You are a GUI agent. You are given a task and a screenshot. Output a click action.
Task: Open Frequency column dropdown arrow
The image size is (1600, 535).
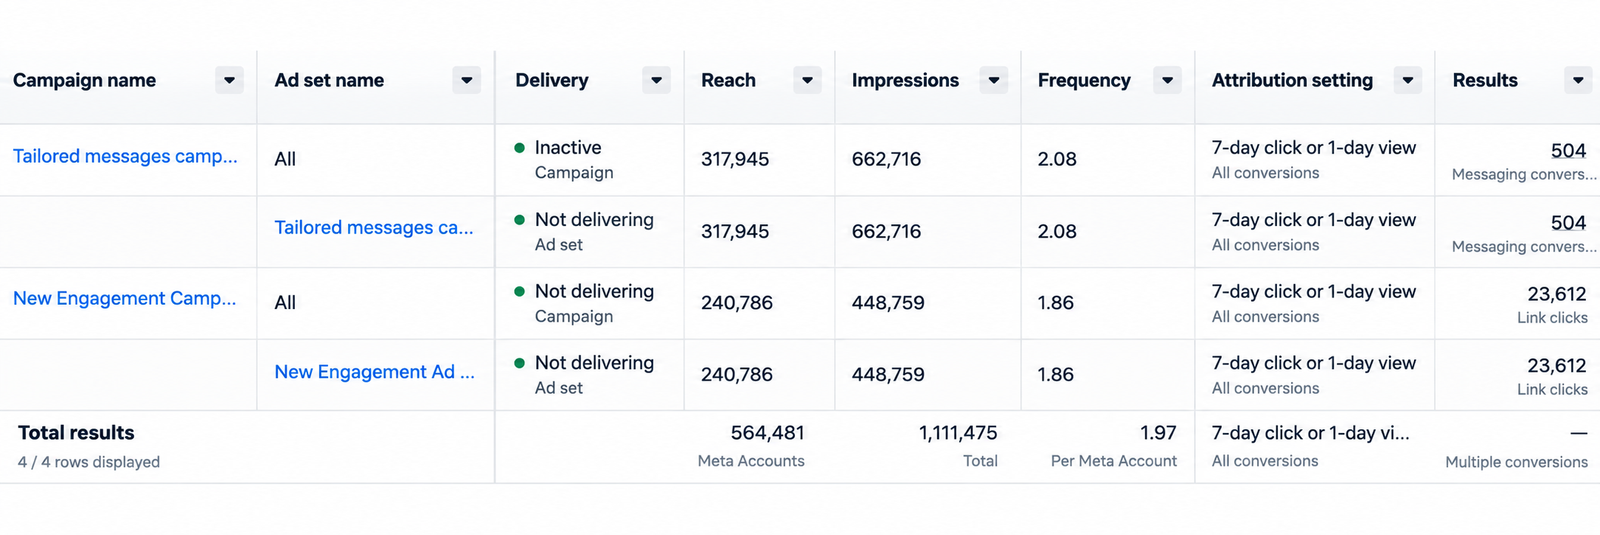click(1167, 80)
